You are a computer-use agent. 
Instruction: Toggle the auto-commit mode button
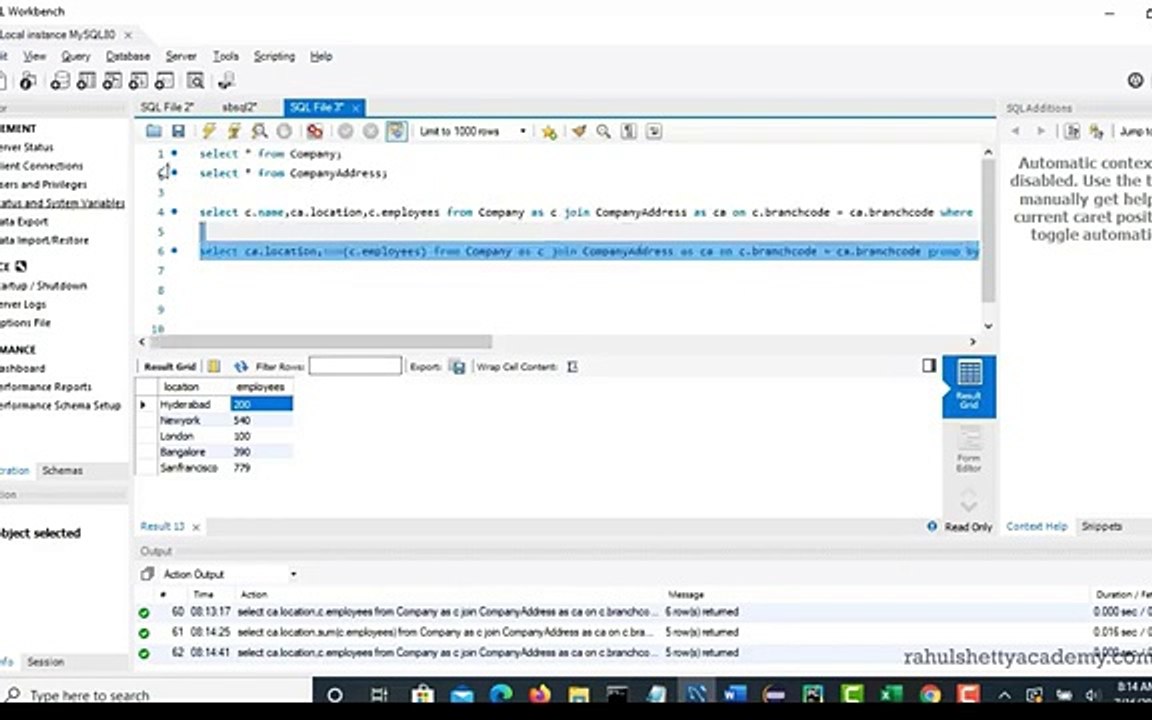click(x=397, y=132)
